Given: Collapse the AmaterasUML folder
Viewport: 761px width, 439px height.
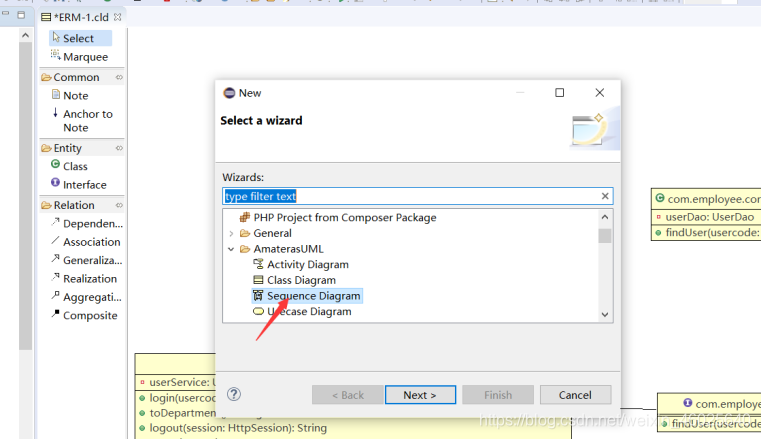Looking at the screenshot, I should coord(231,249).
